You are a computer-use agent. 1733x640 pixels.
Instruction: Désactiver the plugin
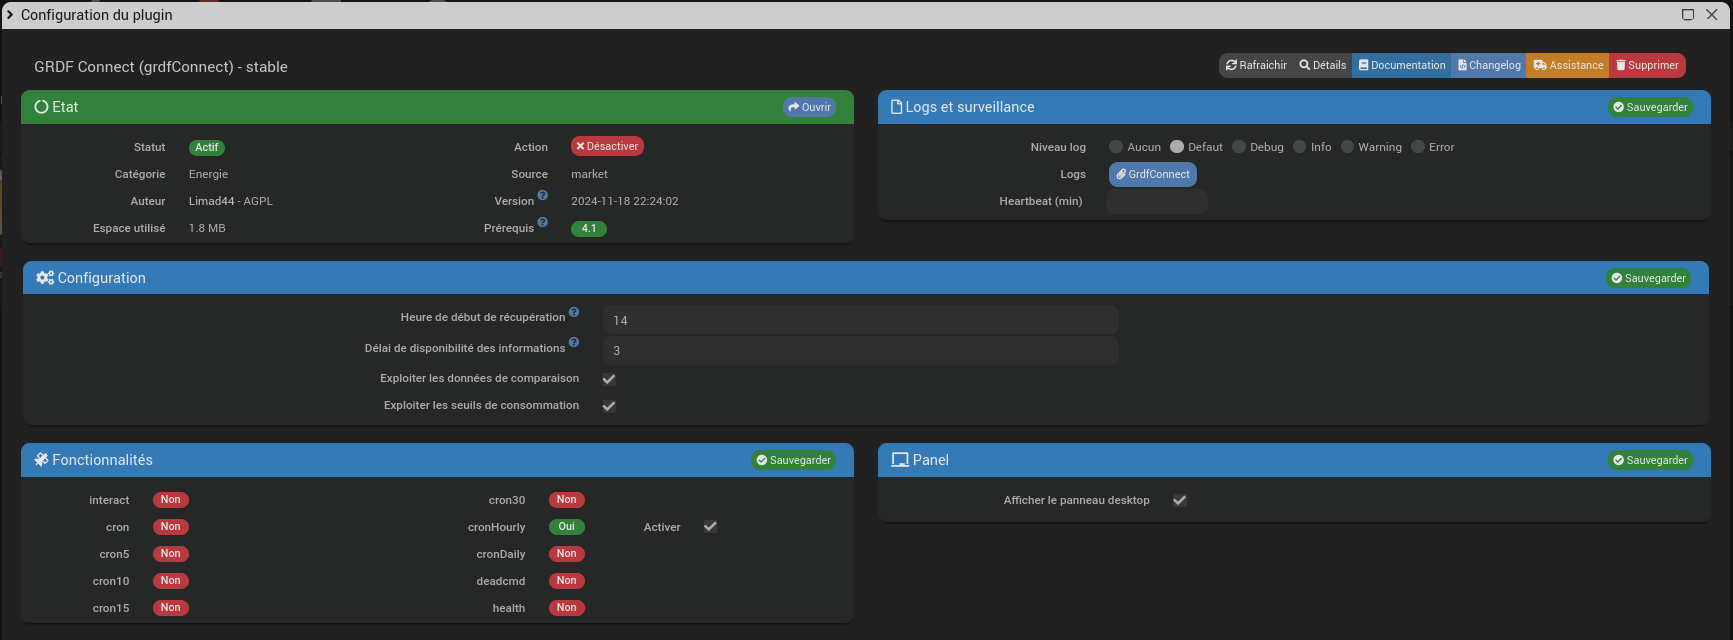607,146
